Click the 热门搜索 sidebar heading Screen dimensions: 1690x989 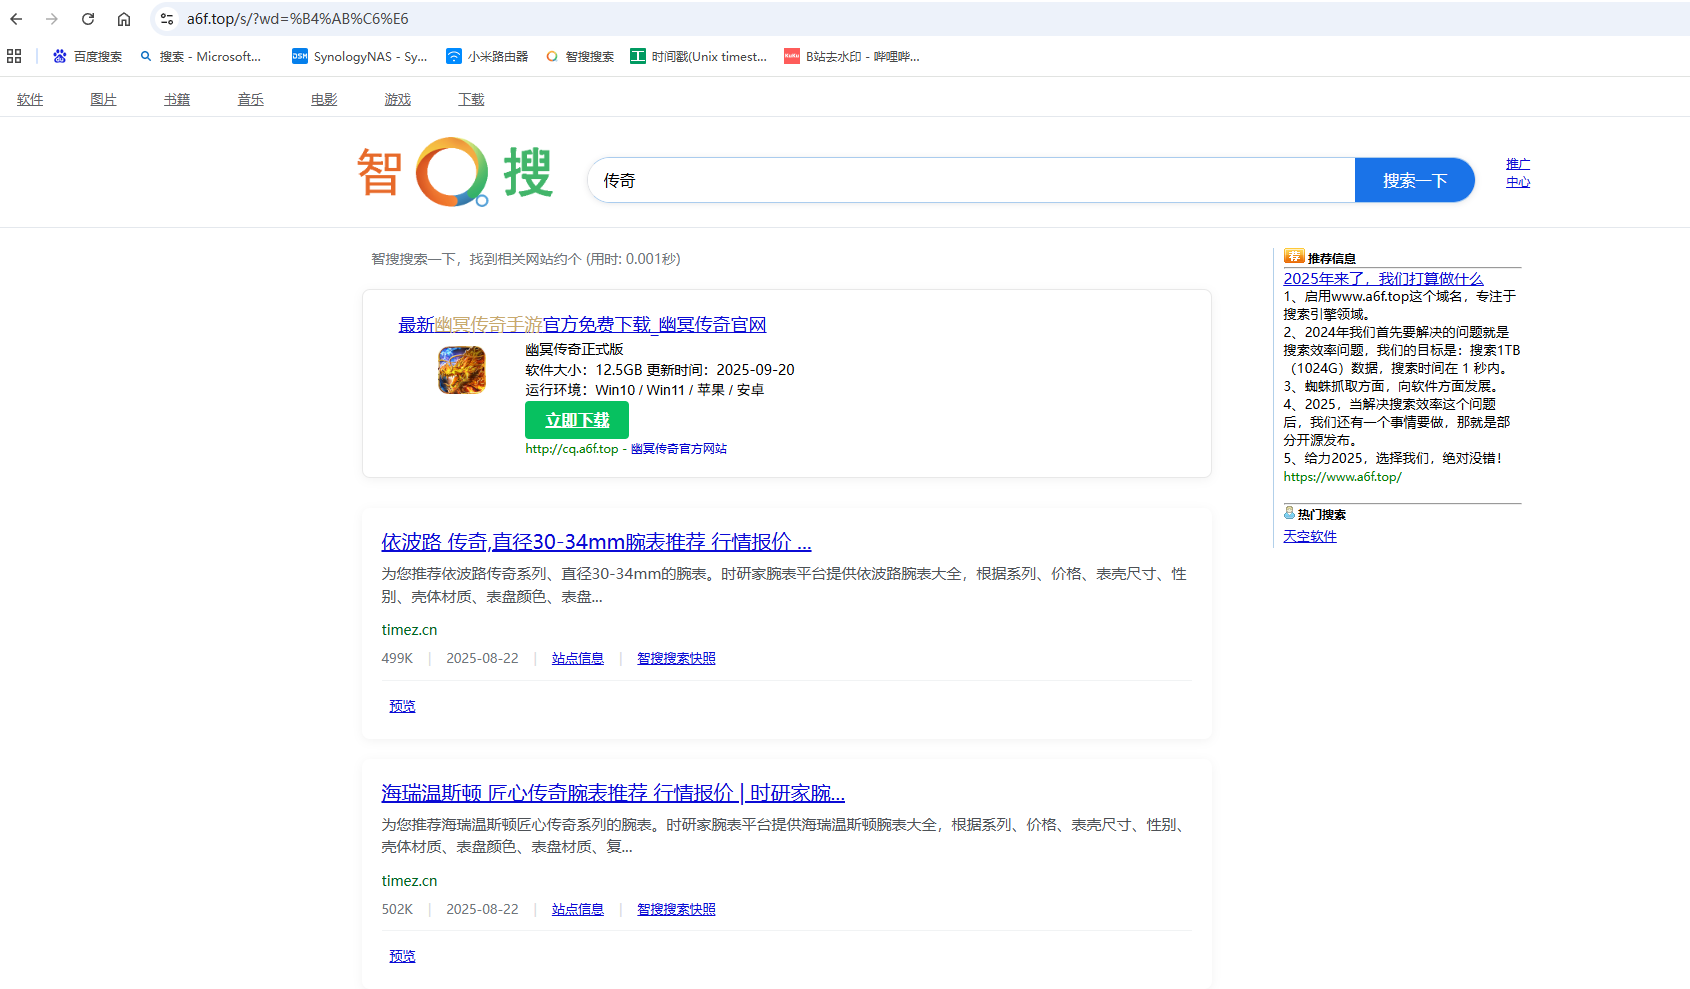1321,514
